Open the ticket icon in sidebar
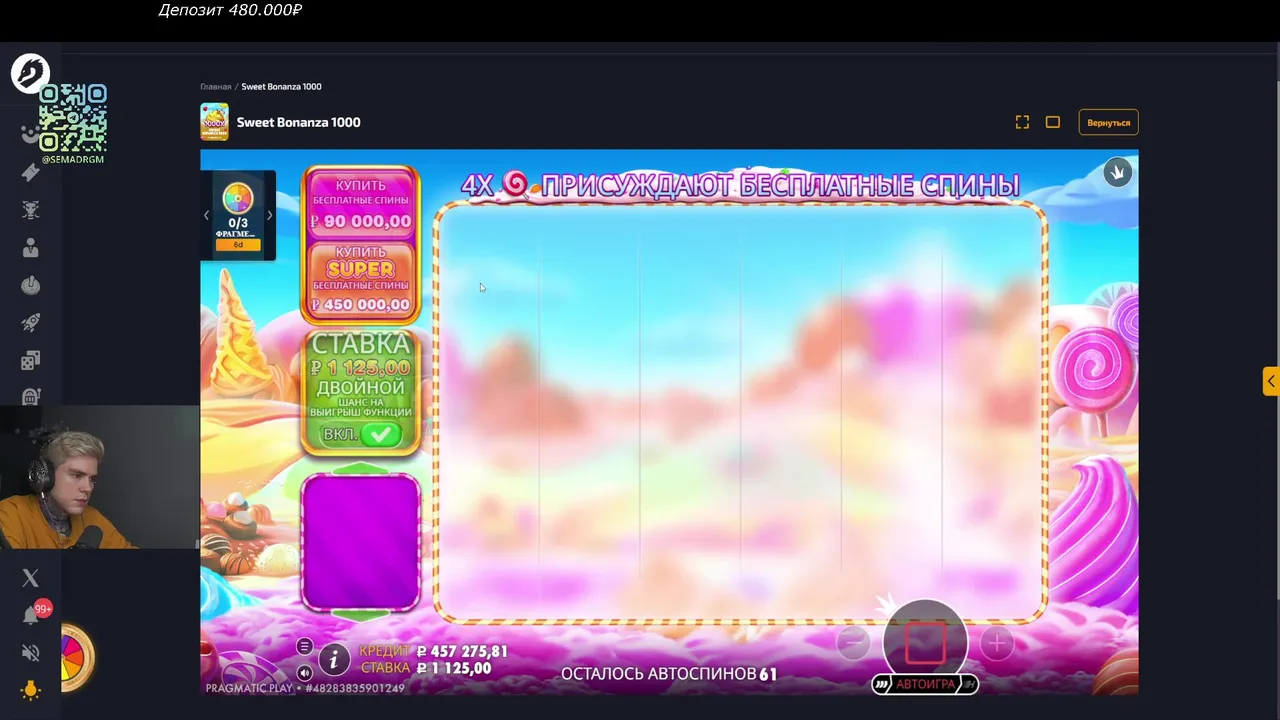 30,173
